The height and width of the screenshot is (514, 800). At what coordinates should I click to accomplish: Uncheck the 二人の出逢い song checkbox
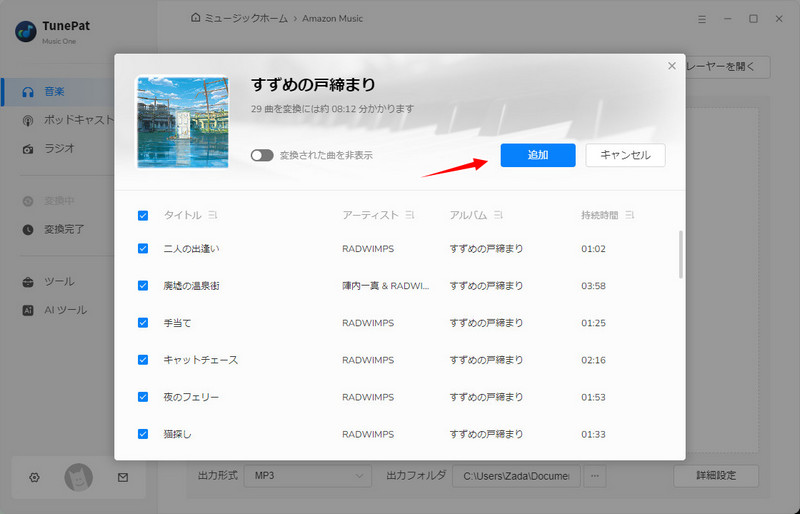click(143, 248)
